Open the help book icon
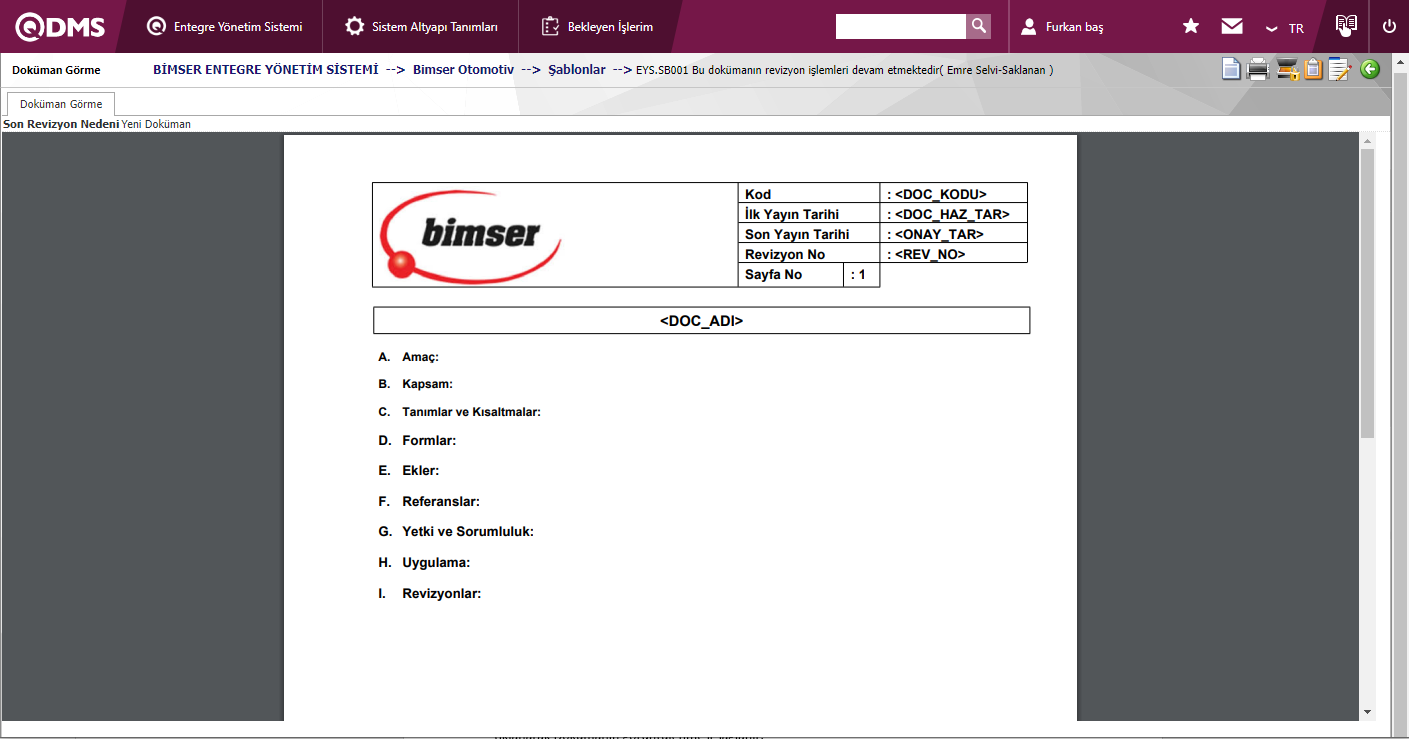Viewport: 1409px width, 739px height. [x=1346, y=24]
